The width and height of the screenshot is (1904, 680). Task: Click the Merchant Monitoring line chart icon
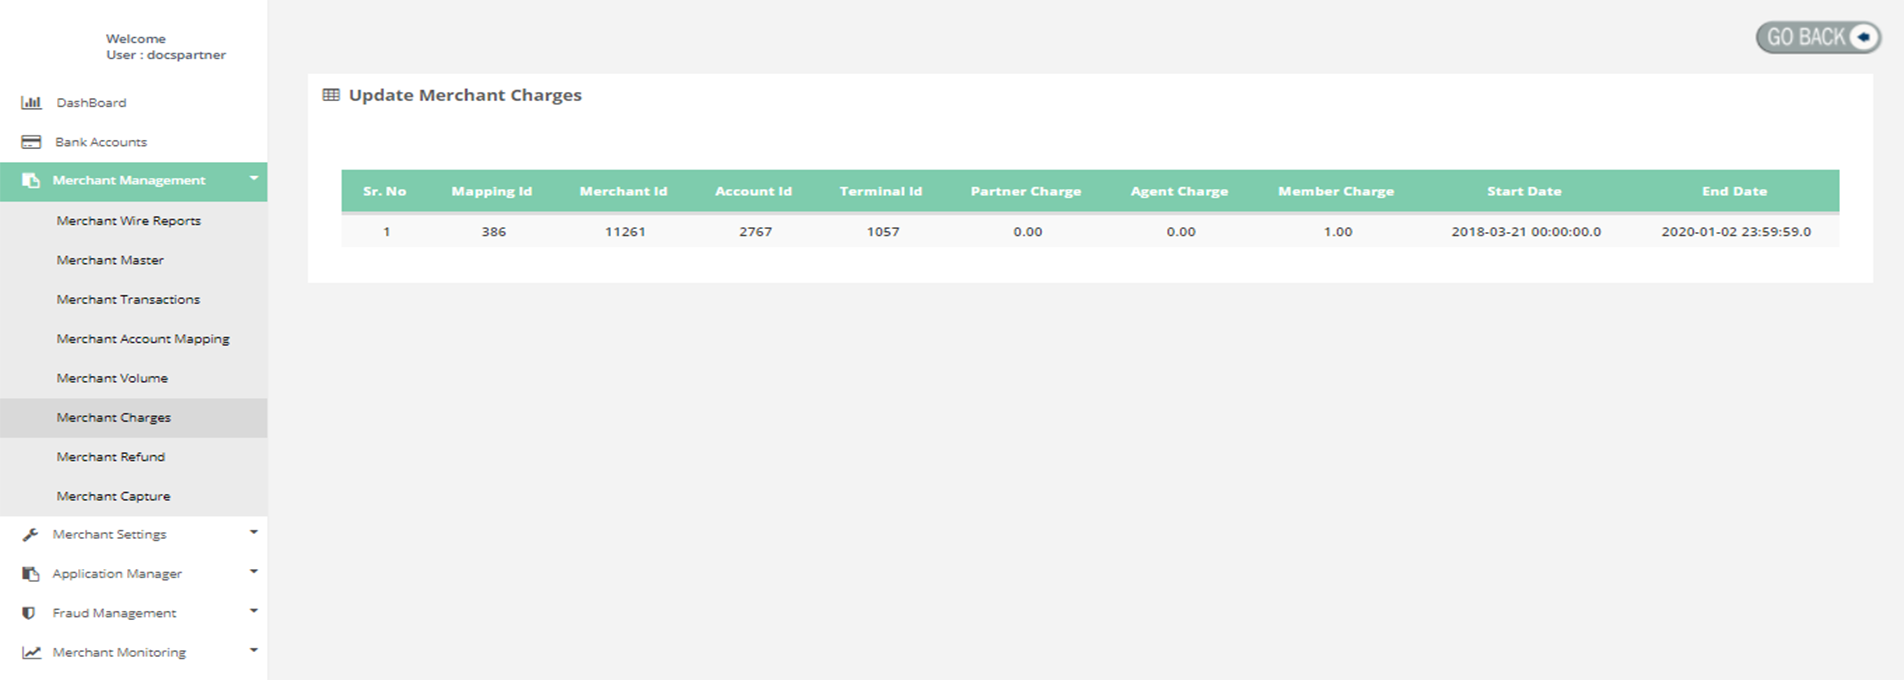(x=32, y=653)
